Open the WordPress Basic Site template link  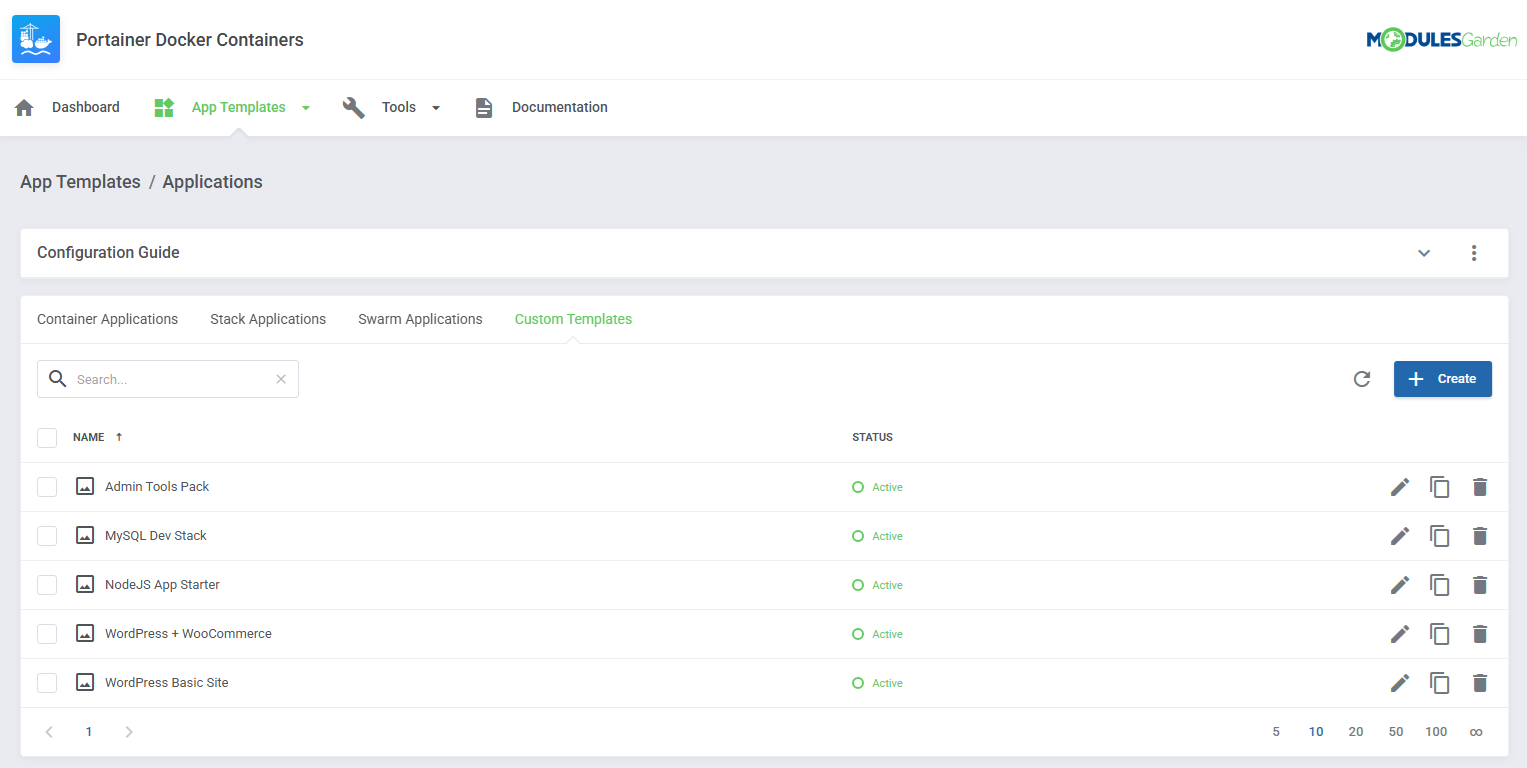(167, 682)
